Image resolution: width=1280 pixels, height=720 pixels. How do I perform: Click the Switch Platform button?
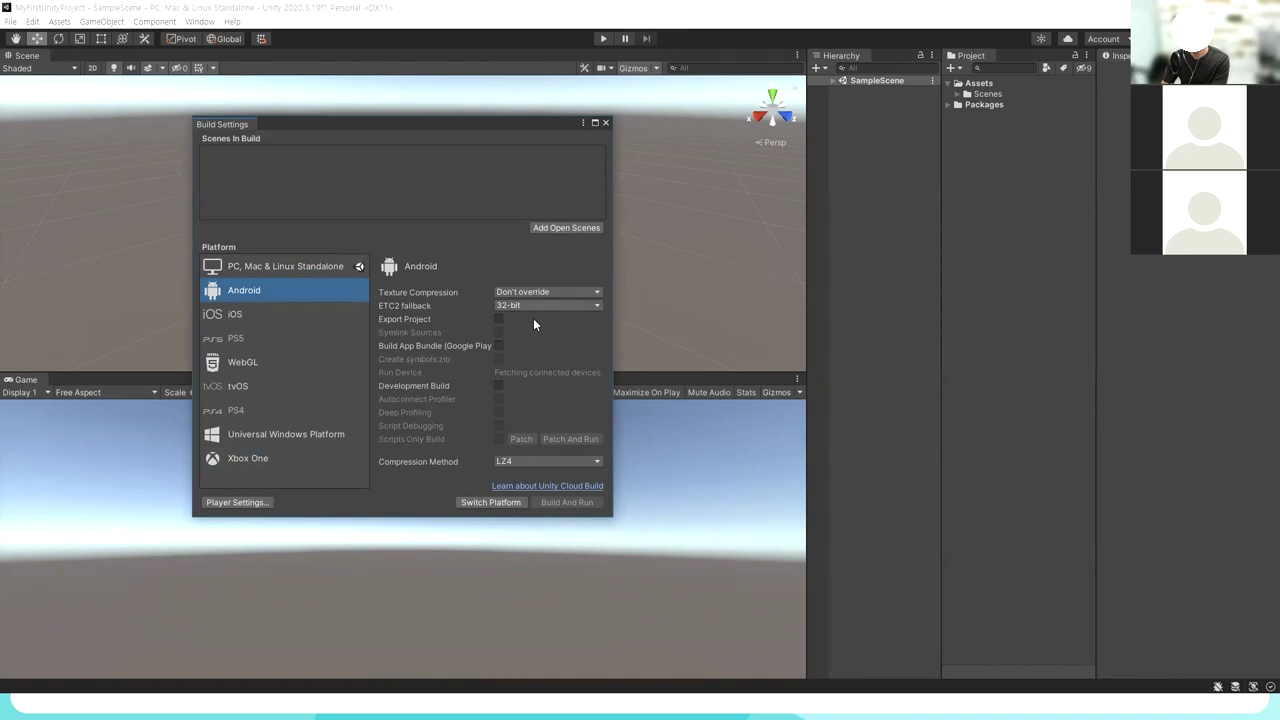(x=491, y=503)
